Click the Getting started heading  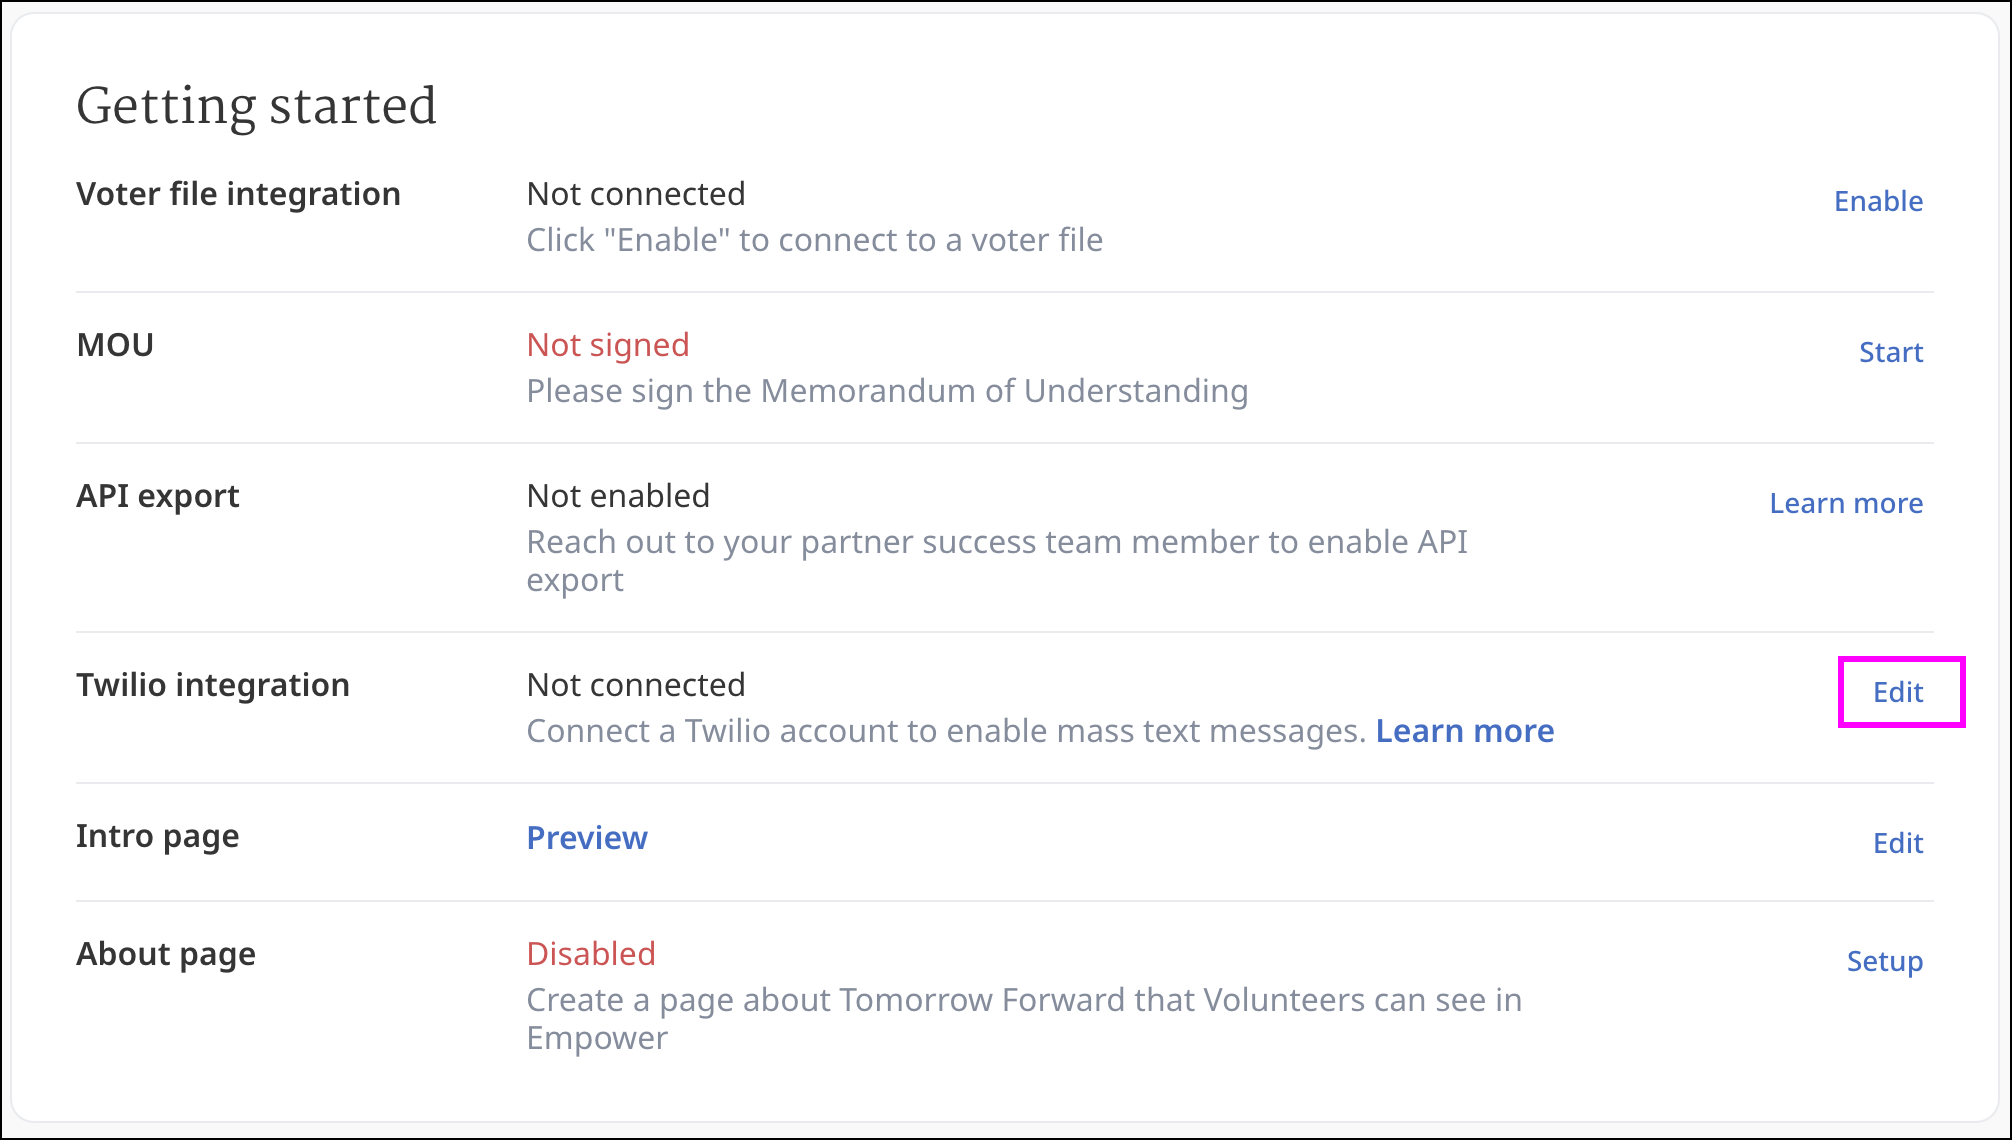click(x=256, y=106)
